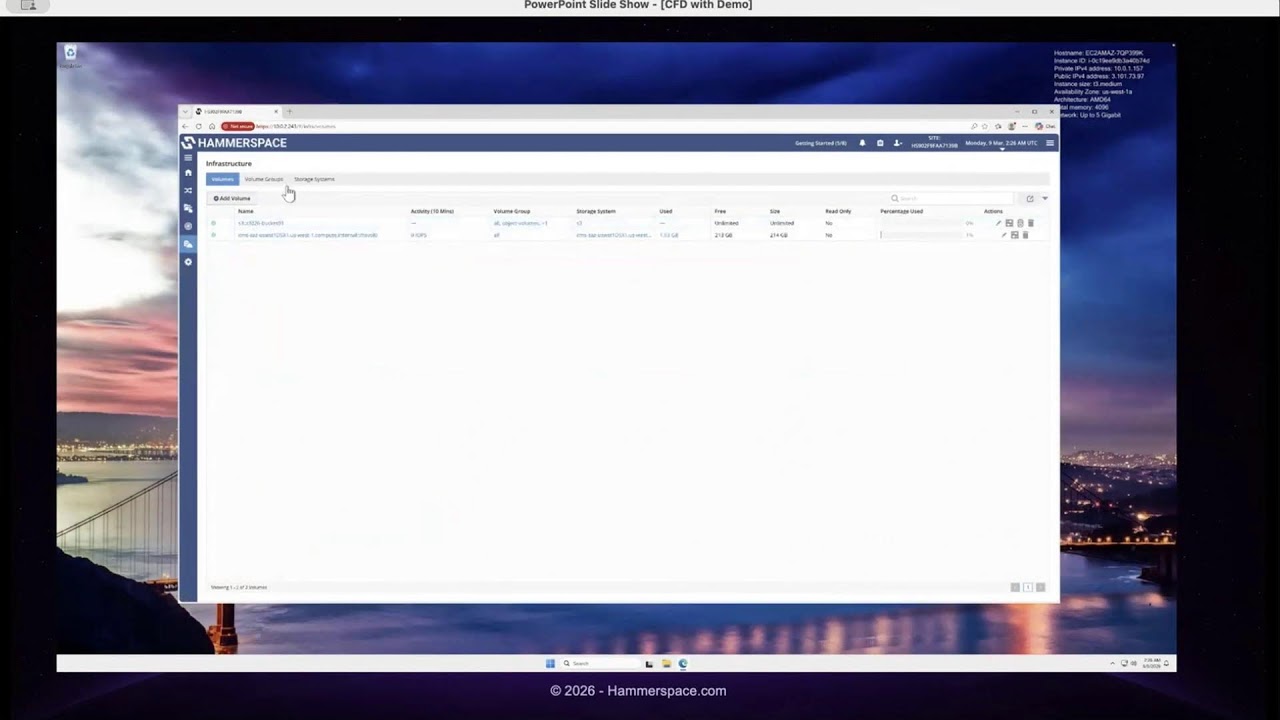Image resolution: width=1280 pixels, height=720 pixels.
Task: Click the export icon next to search
Action: 1030,198
